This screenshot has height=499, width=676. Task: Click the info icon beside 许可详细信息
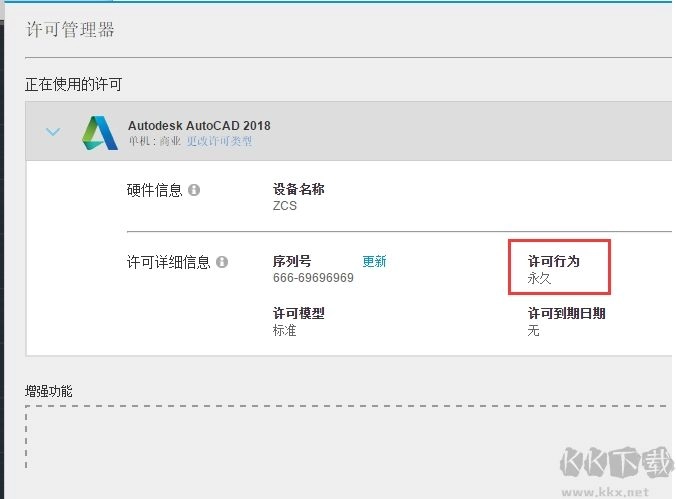pyautogui.click(x=222, y=262)
